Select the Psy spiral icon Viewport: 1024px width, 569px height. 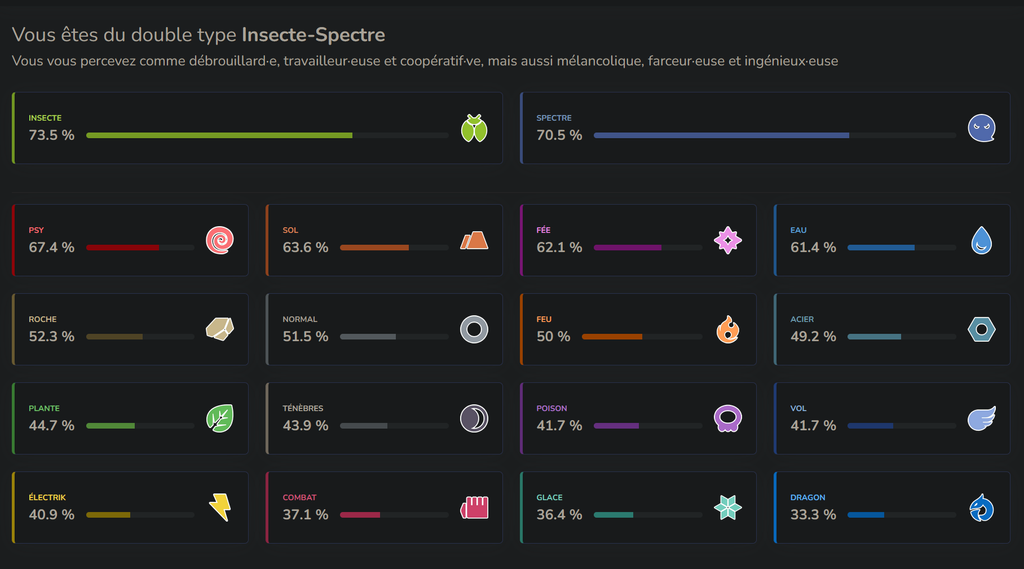point(220,240)
